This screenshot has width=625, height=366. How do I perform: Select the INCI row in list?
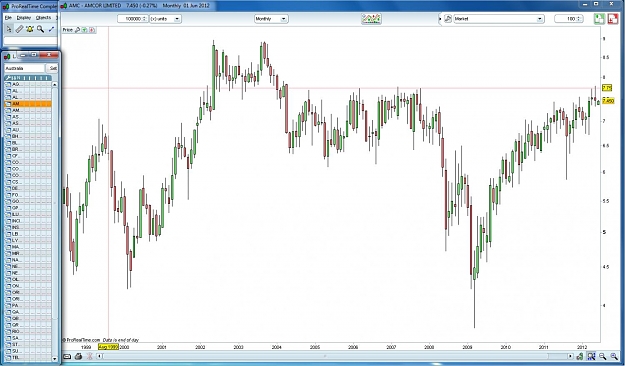(28, 221)
